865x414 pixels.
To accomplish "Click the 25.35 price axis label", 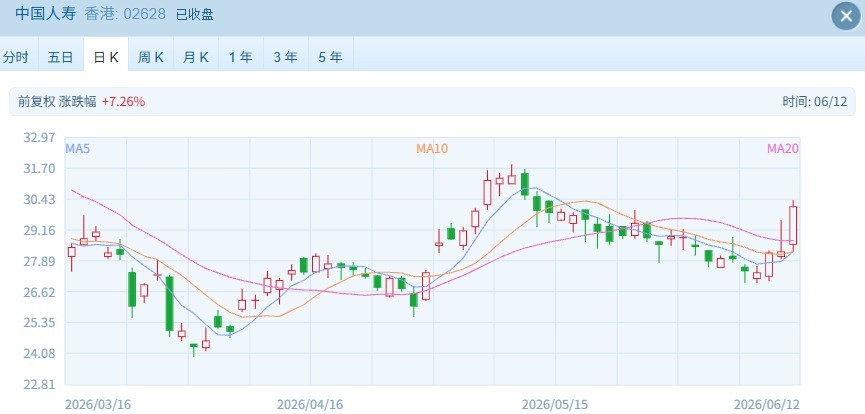I will (39, 322).
